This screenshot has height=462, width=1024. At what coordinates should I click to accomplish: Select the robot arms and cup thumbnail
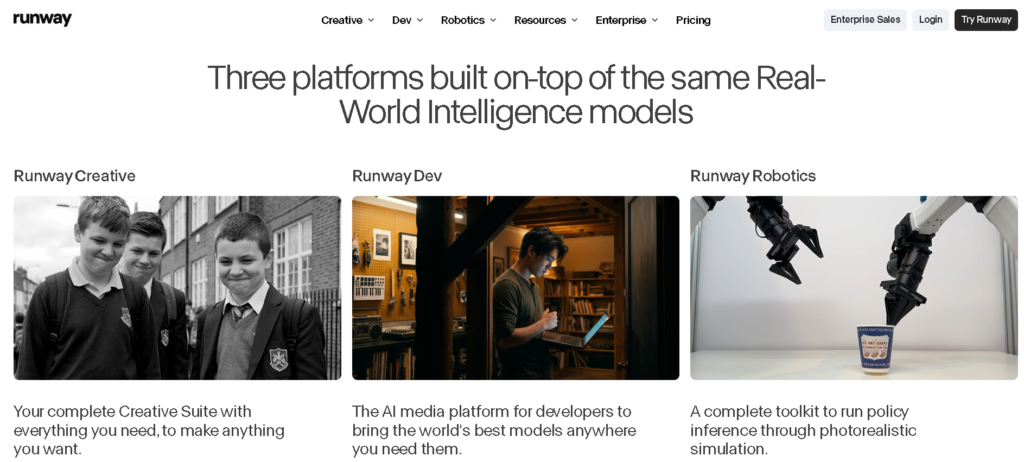tap(854, 288)
